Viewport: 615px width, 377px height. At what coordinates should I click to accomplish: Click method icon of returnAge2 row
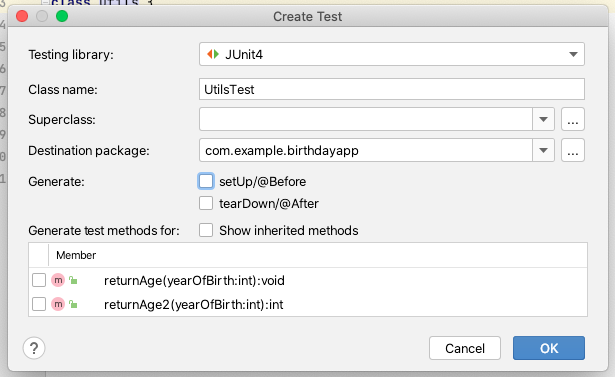58,304
